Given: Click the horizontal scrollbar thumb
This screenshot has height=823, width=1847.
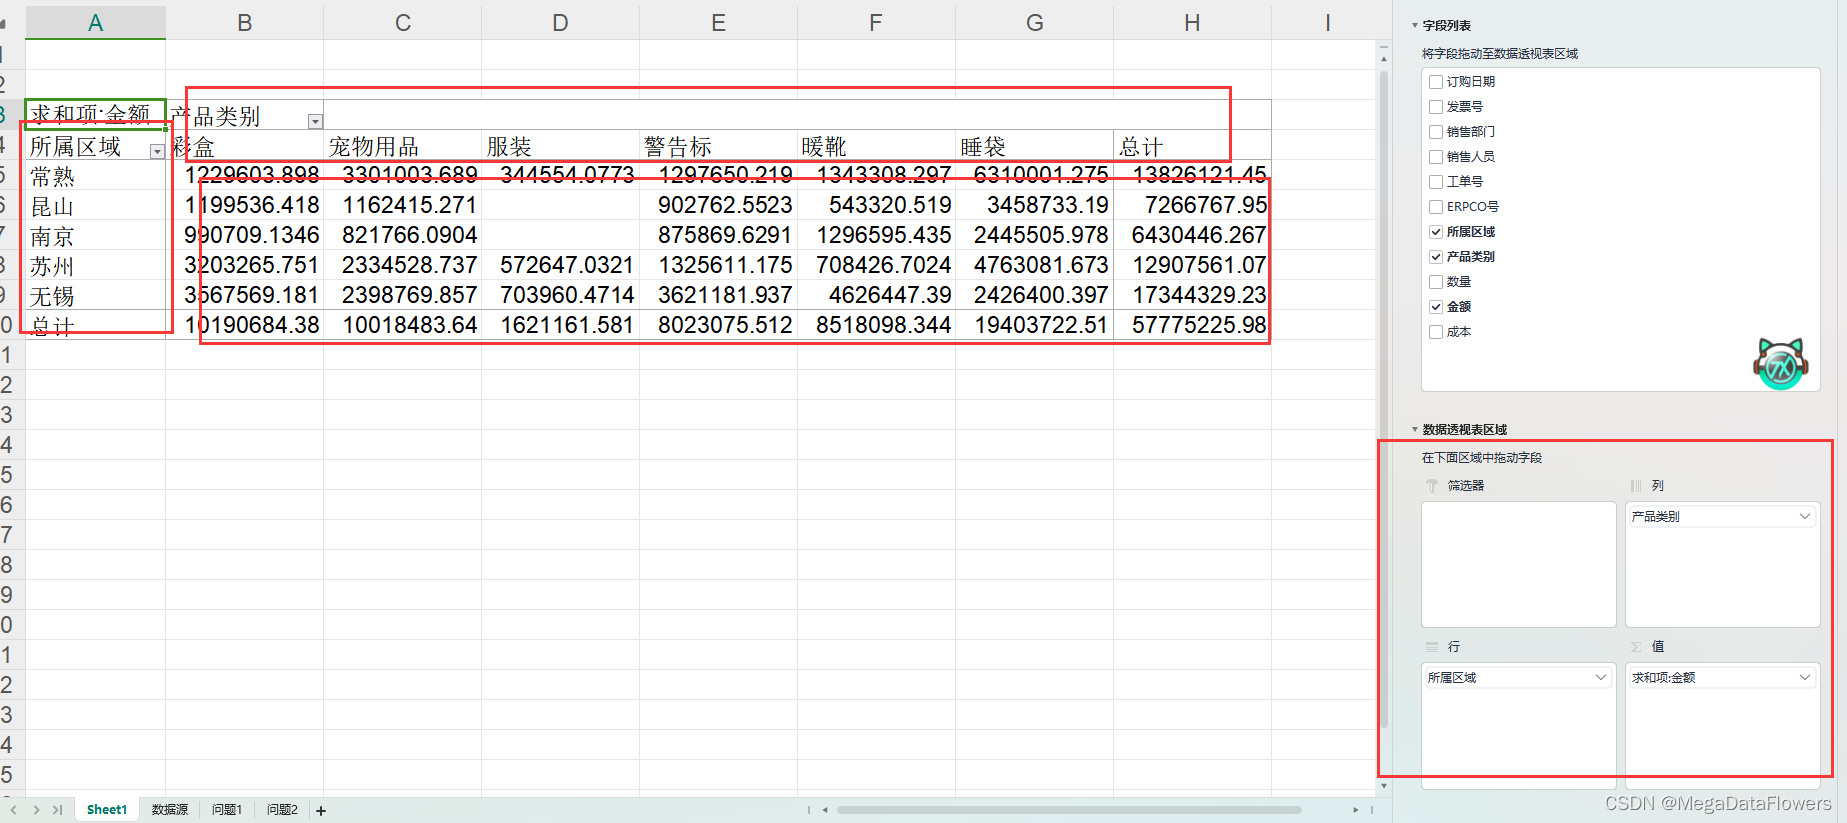Looking at the screenshot, I should click(x=1069, y=810).
